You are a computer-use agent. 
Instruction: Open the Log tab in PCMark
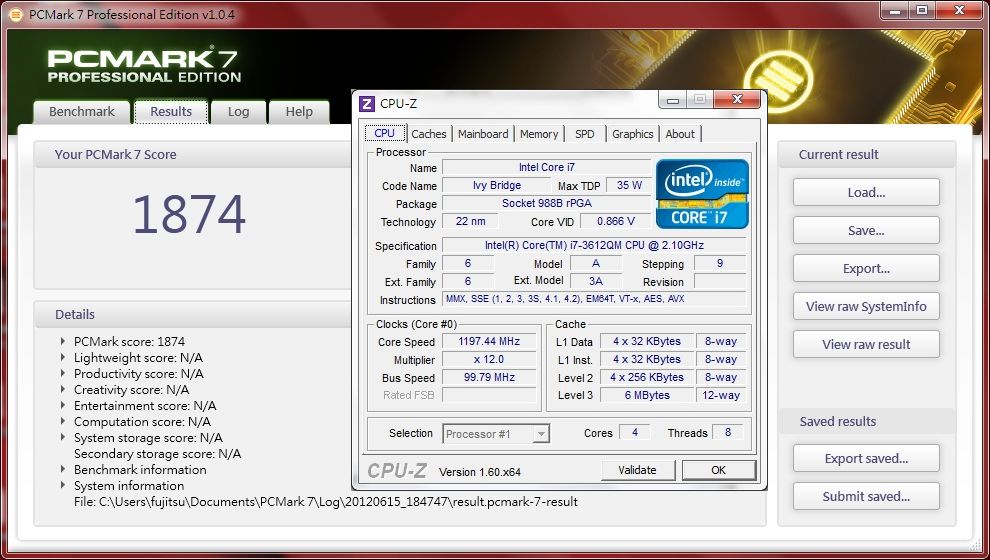pos(238,112)
